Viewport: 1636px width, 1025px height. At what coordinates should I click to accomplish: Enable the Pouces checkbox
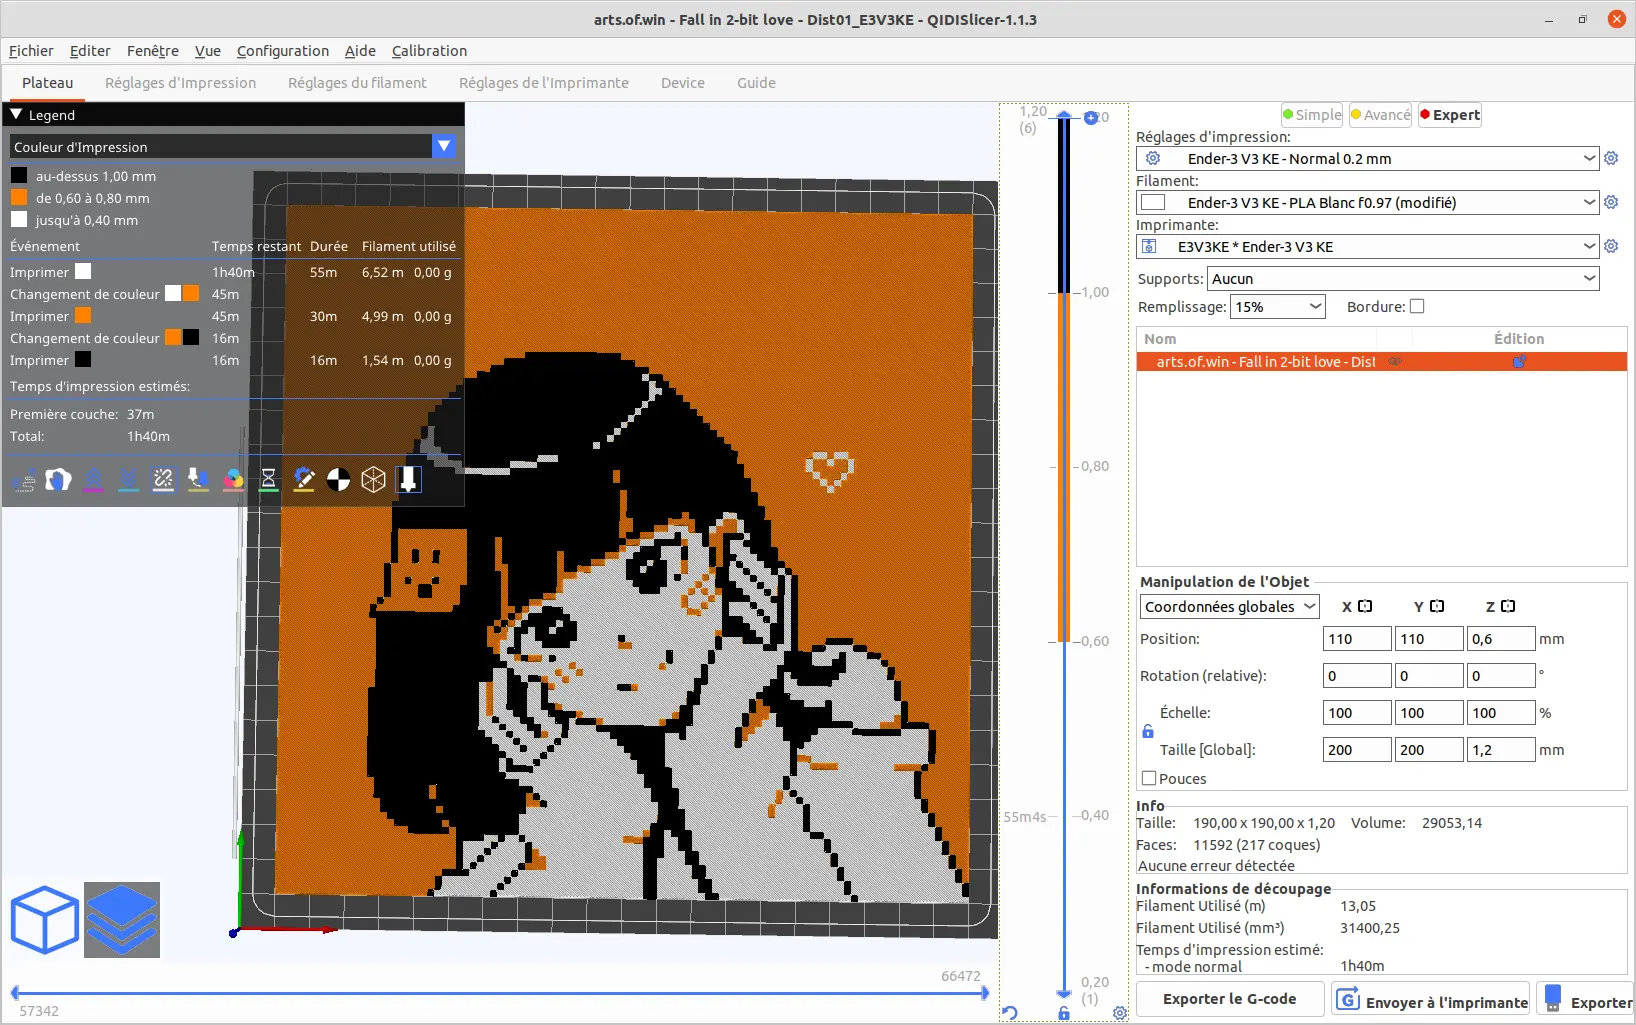point(1149,778)
